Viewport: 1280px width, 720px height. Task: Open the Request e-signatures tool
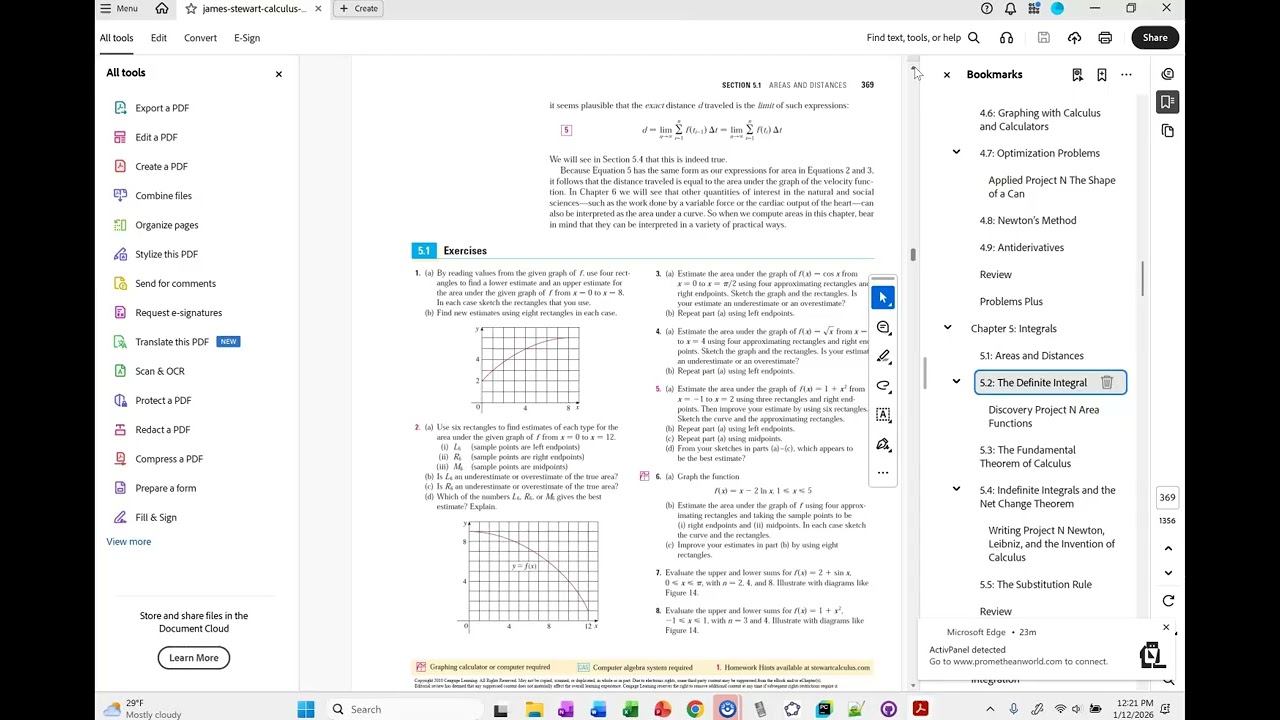pos(178,313)
